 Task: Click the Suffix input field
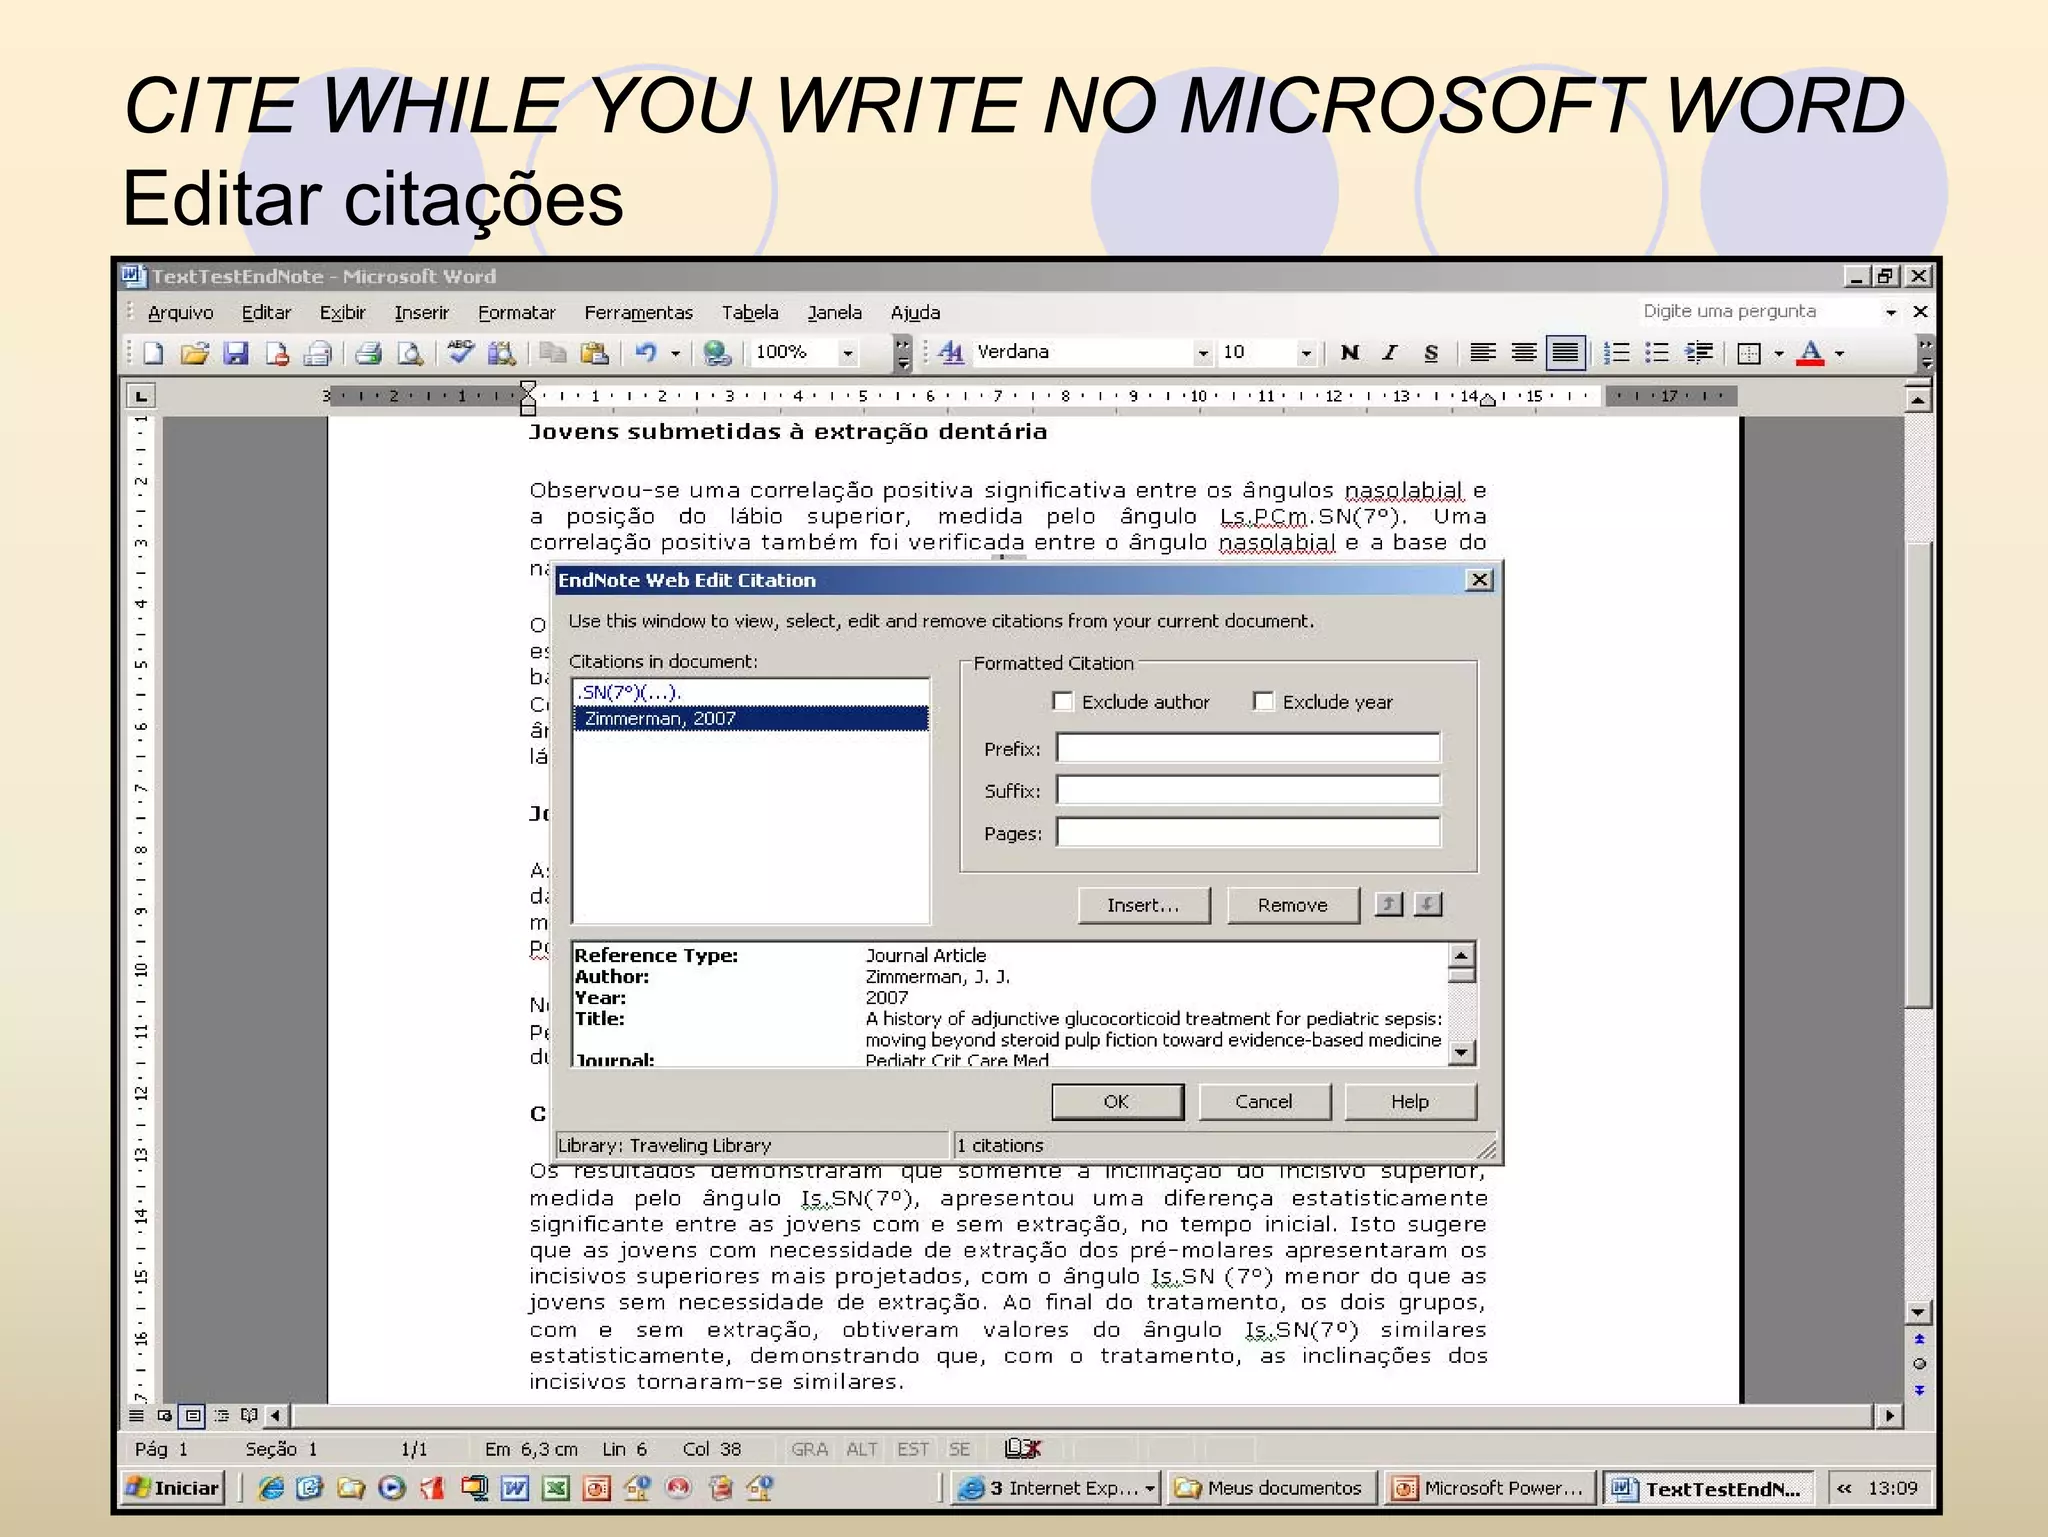(x=1249, y=790)
